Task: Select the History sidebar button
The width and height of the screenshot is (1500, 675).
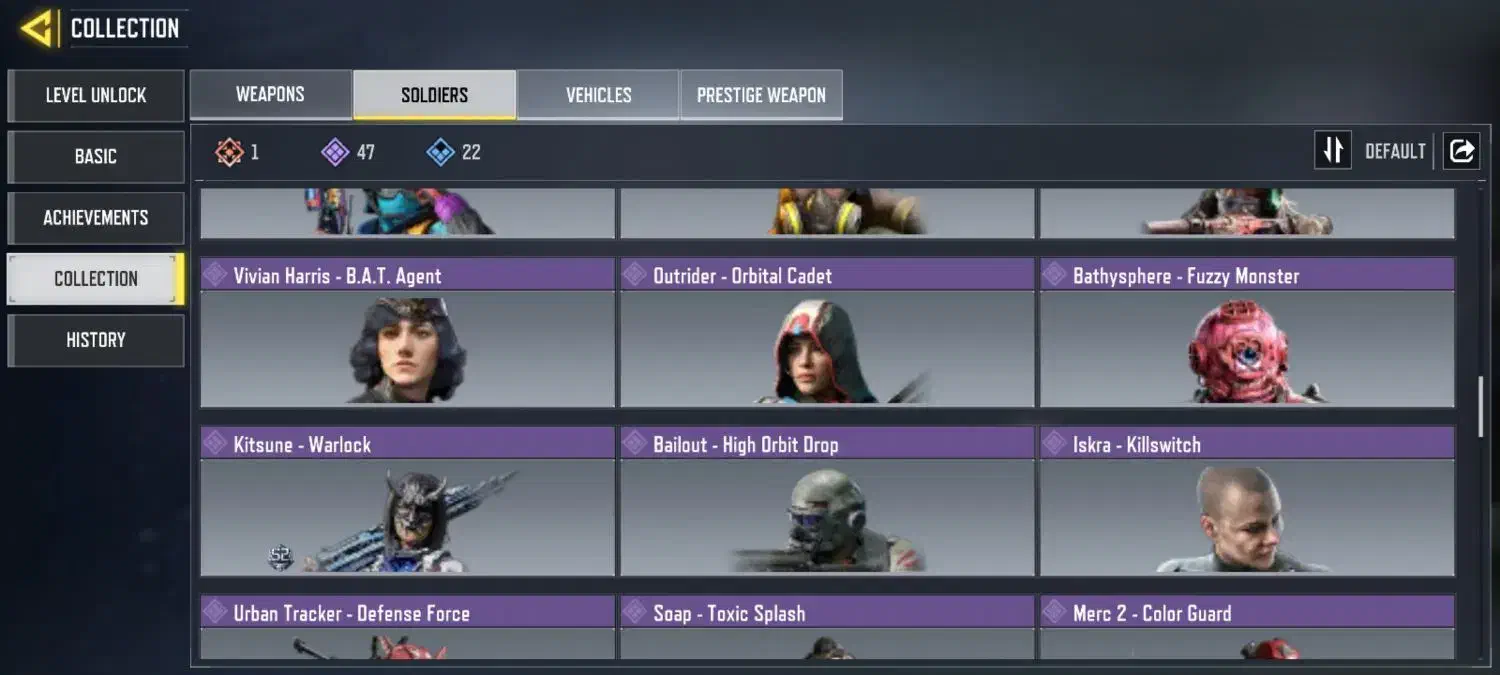Action: 96,340
